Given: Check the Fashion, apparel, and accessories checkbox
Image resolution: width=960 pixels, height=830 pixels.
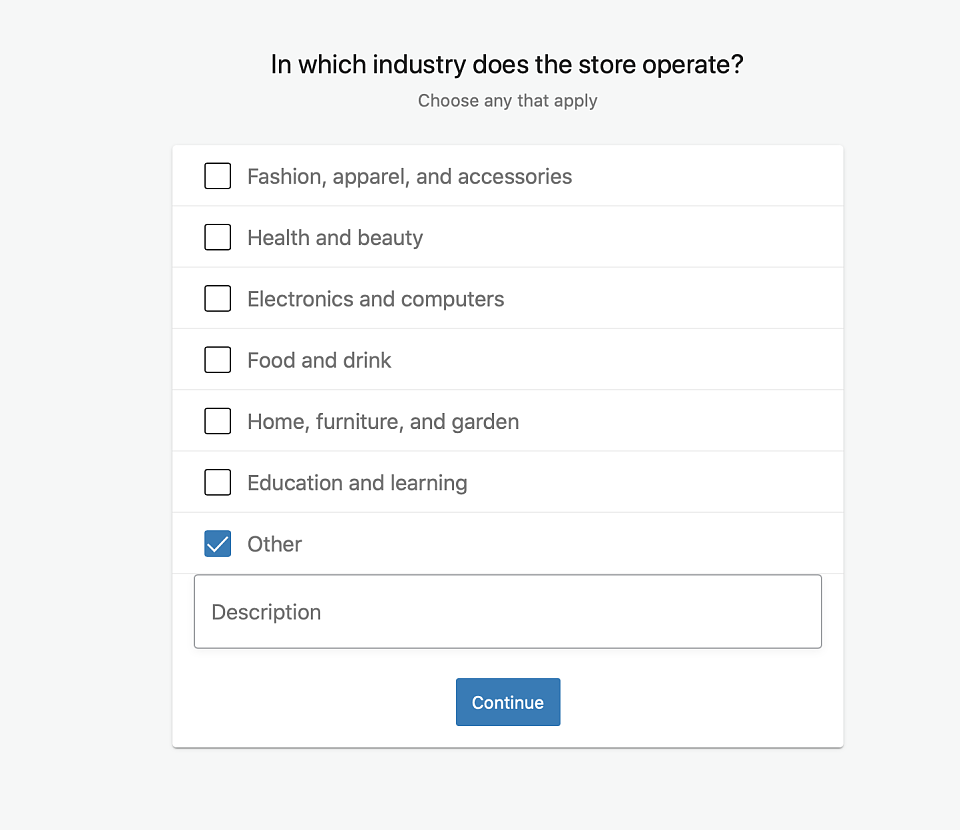Looking at the screenshot, I should pos(217,176).
